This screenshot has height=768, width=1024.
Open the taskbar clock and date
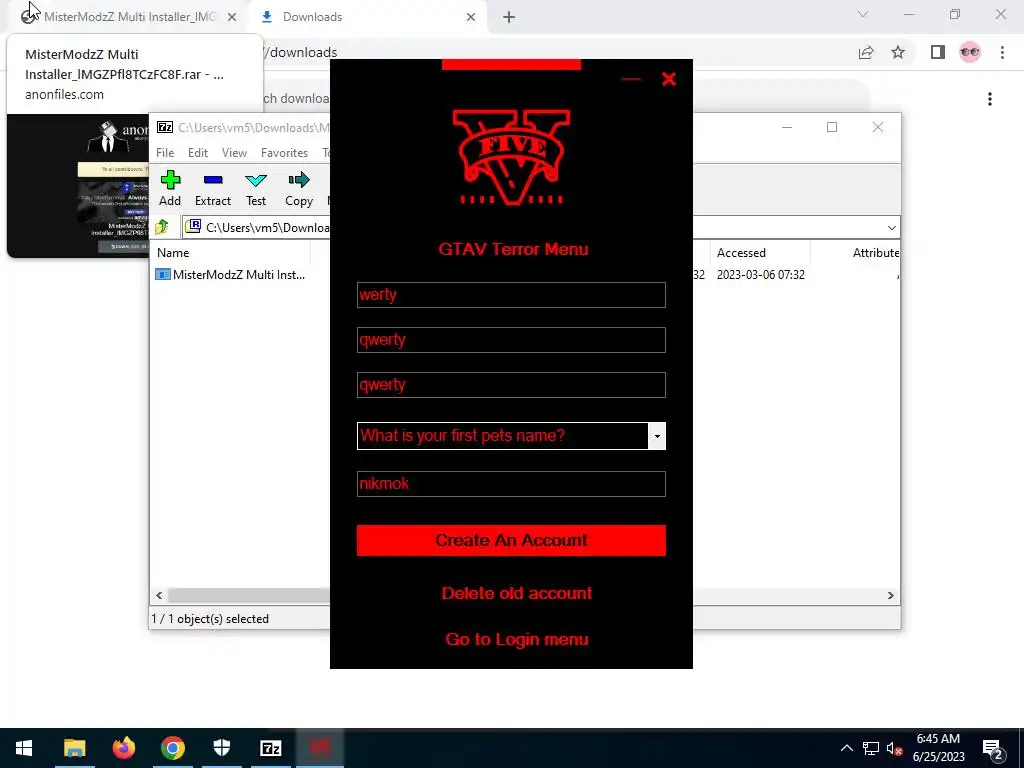click(938, 748)
